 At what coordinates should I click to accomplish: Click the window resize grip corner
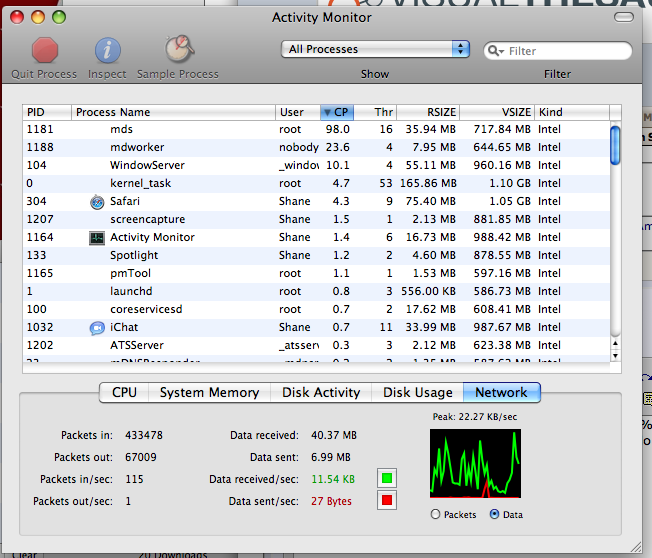tap(636, 547)
